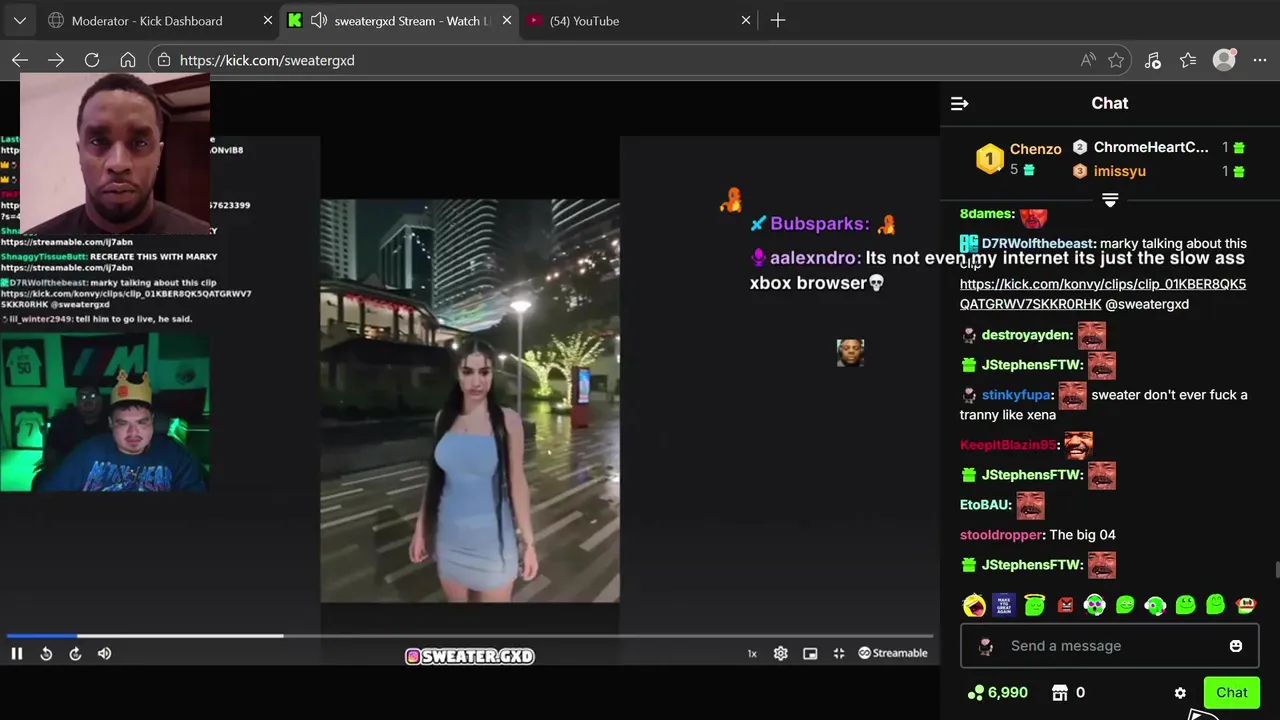This screenshot has width=1280, height=720.
Task: Click the kick.com/sweatergxd address bar
Action: (640, 60)
